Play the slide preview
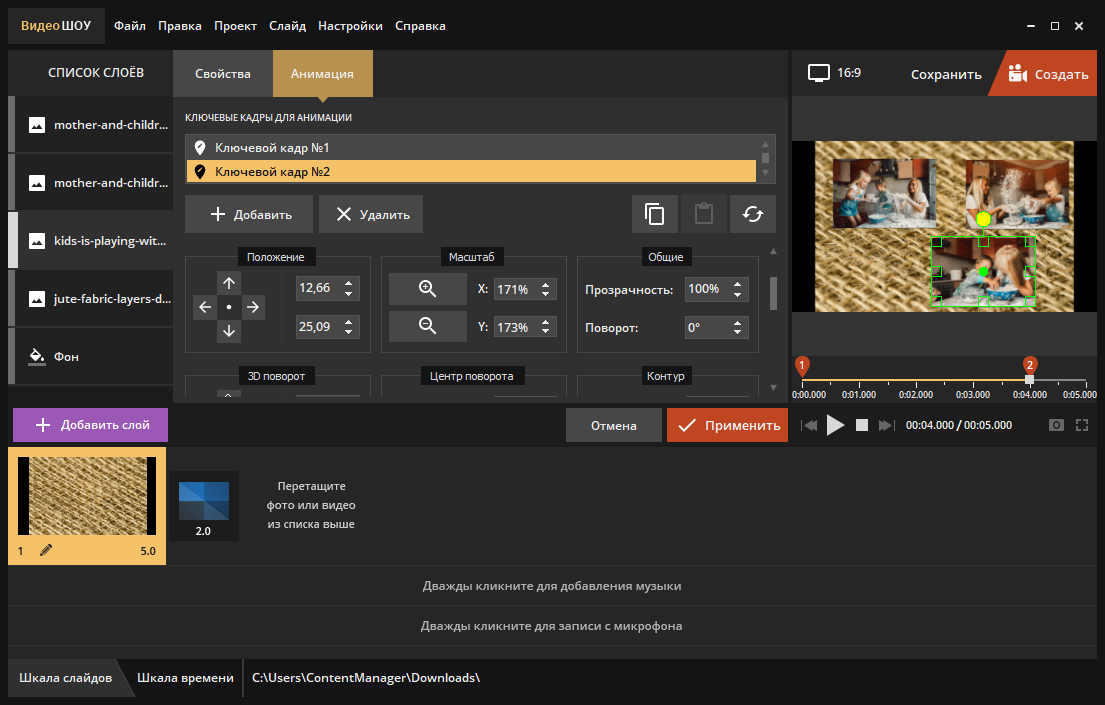 pos(835,425)
